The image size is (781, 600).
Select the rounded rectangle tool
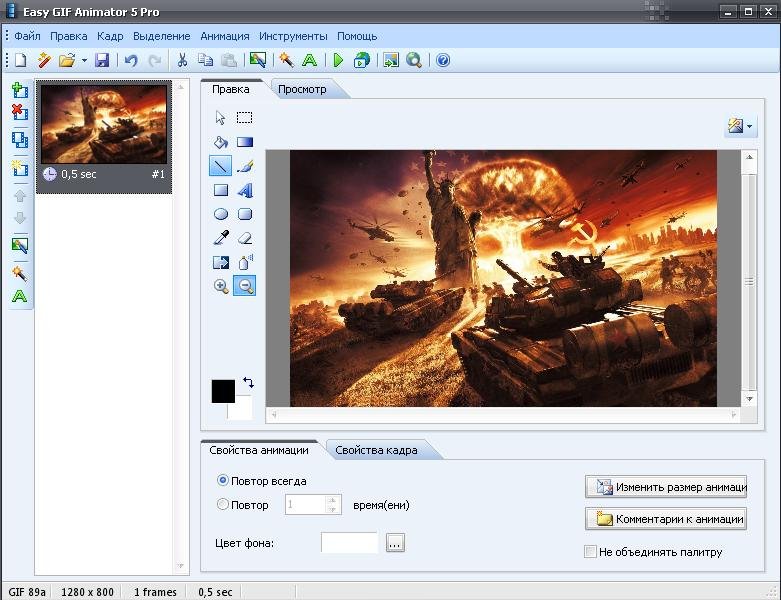[245, 214]
